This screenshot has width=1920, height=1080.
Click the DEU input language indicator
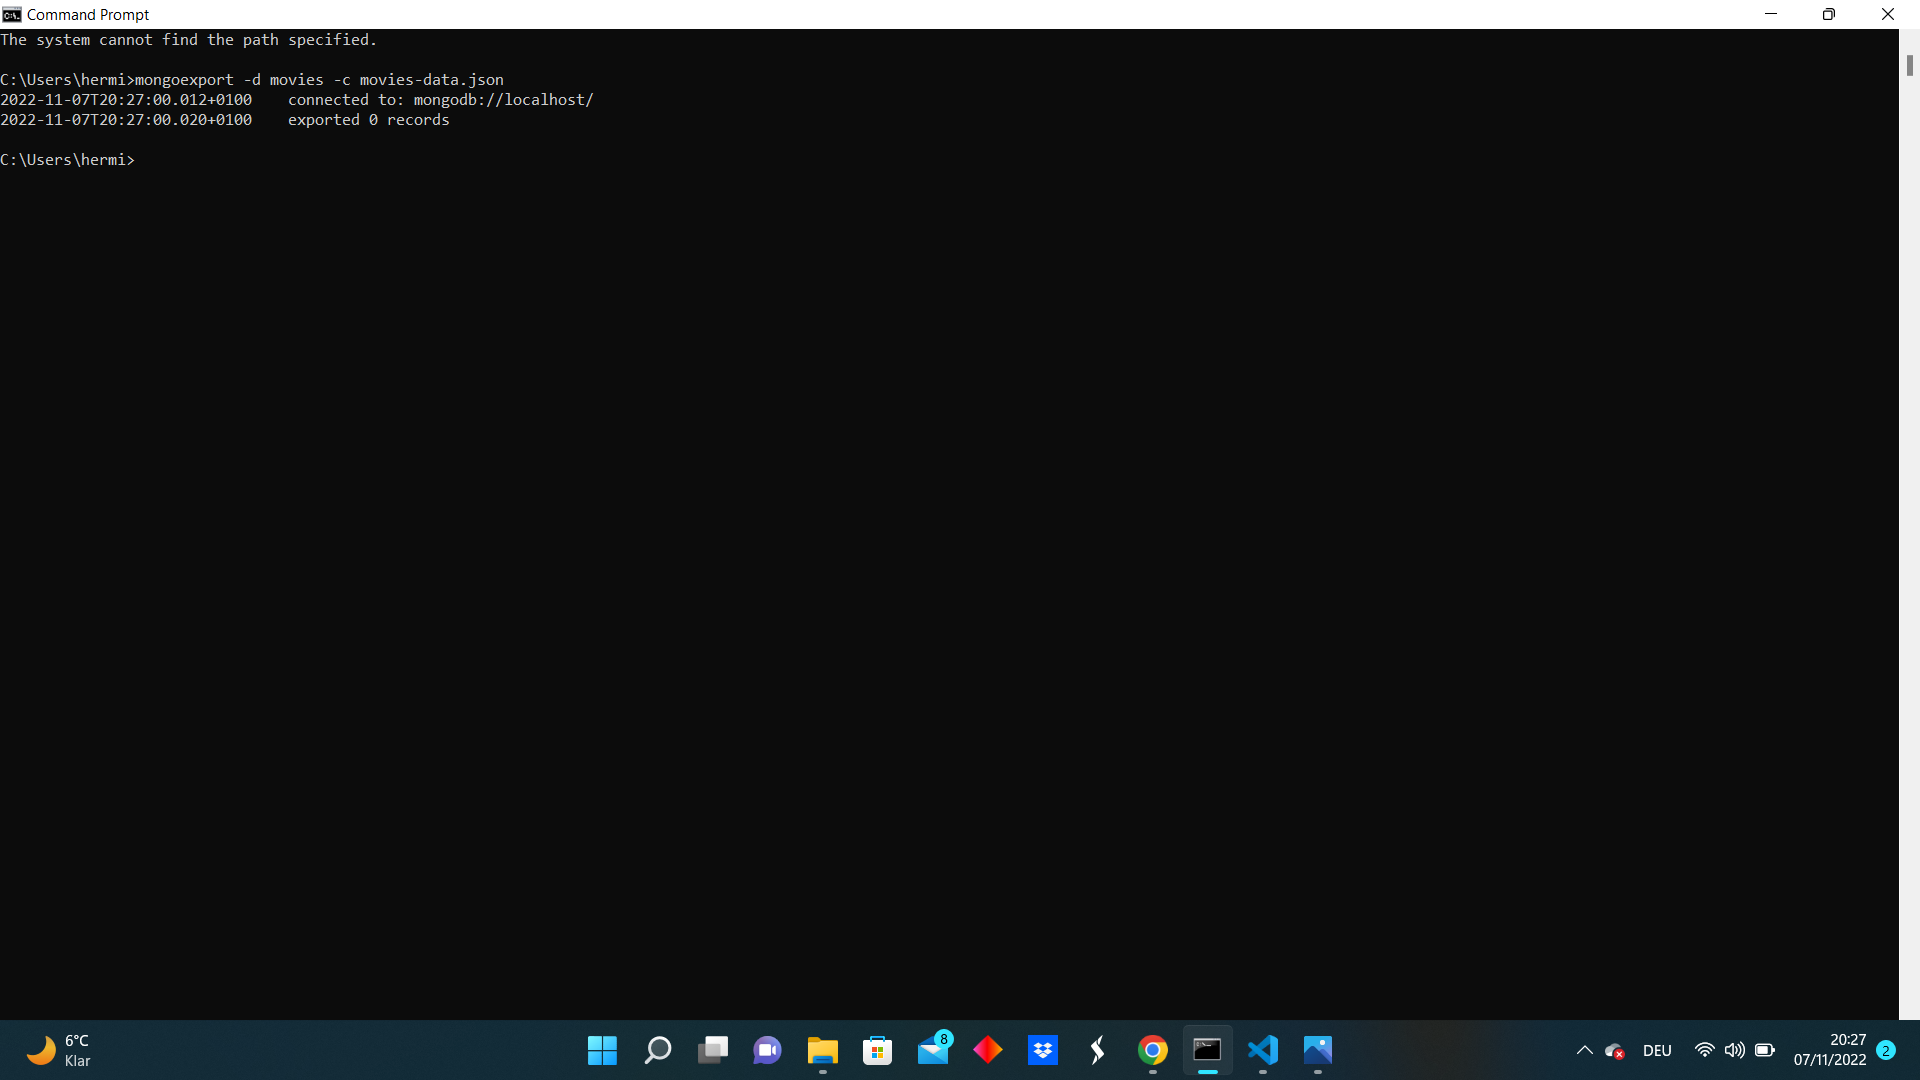coord(1657,1050)
